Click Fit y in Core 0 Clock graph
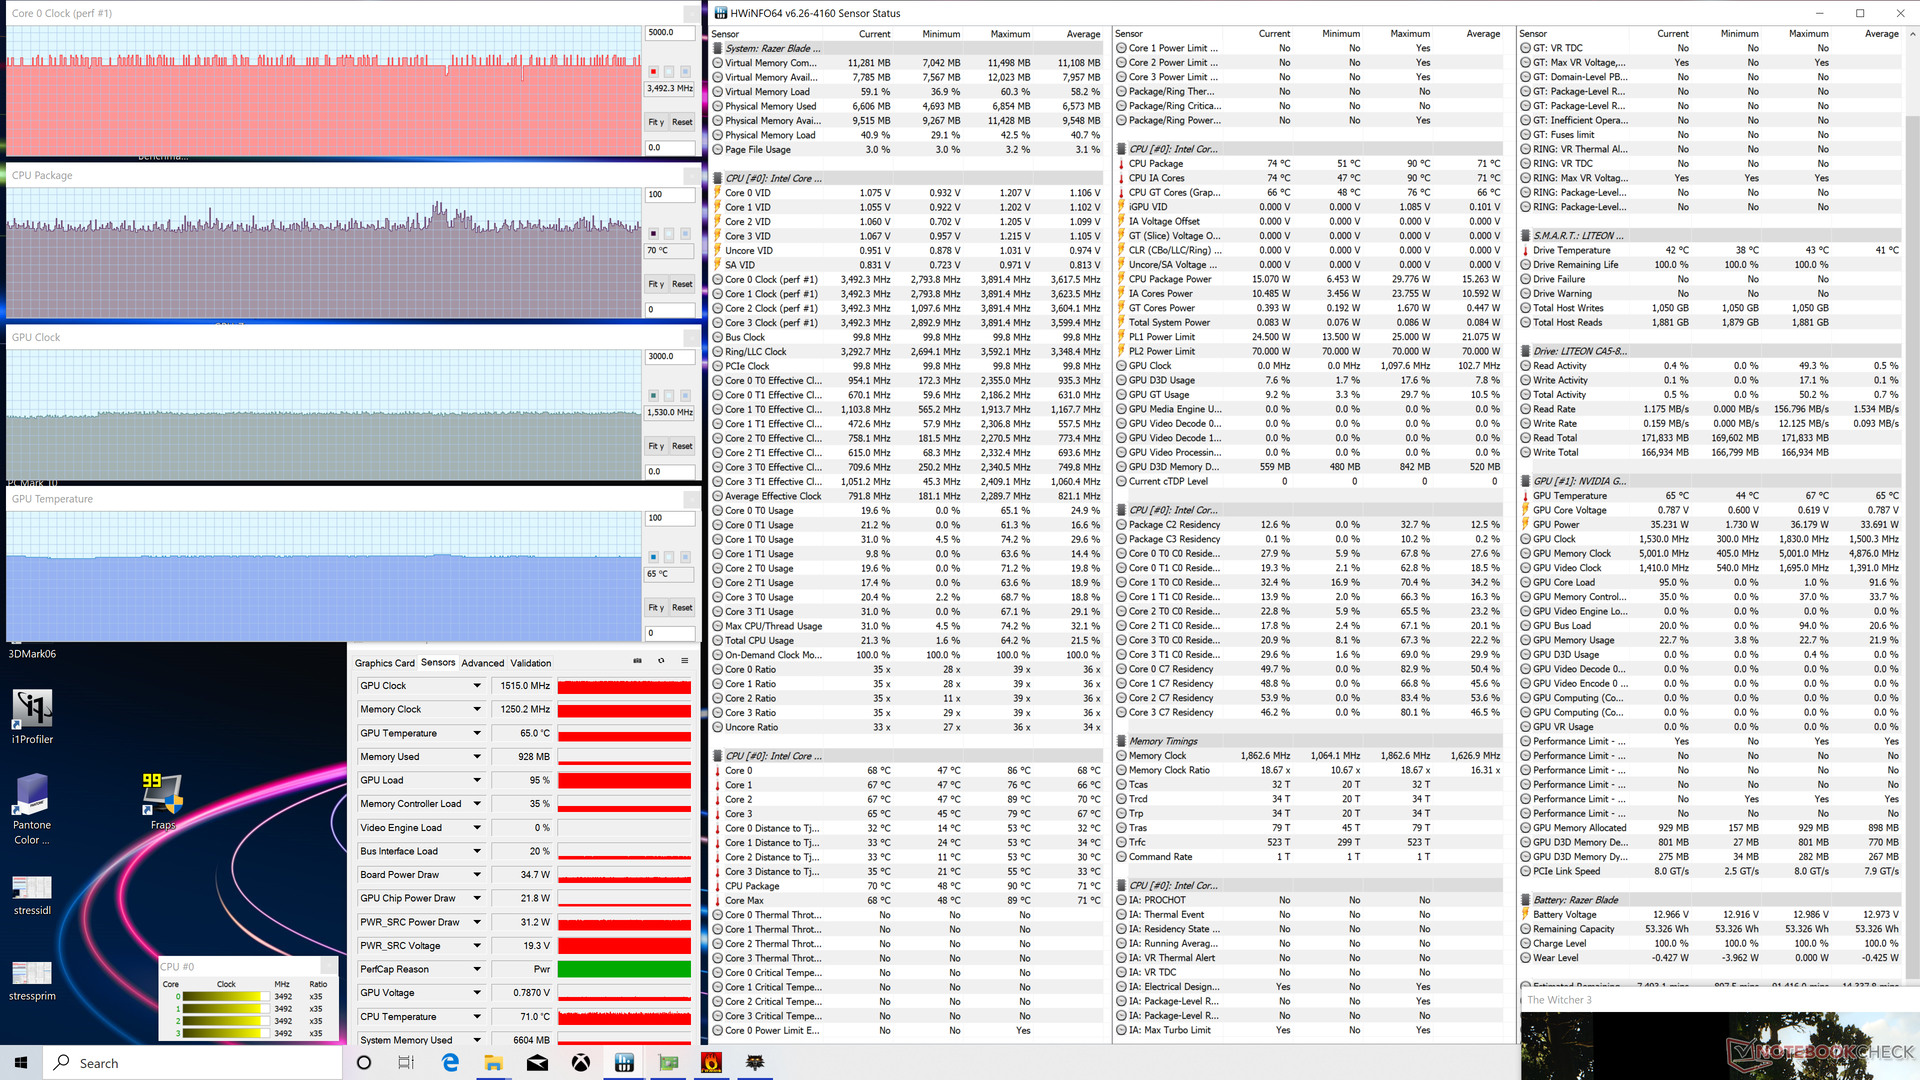 [x=656, y=122]
